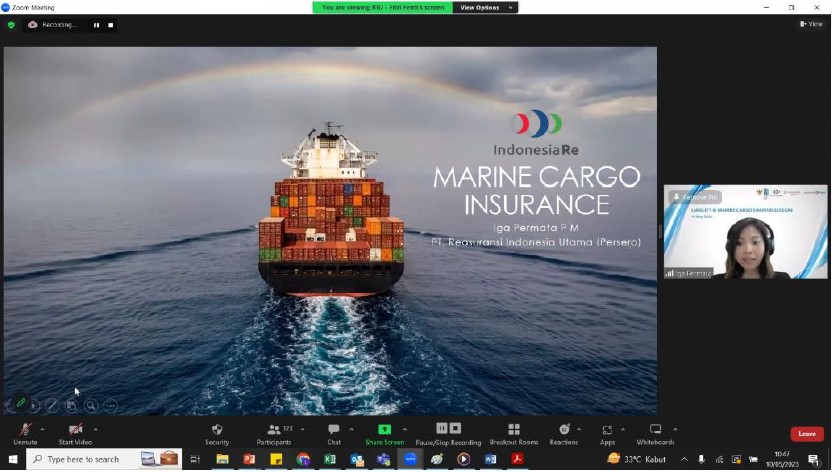The image size is (832, 472).
Task: Open the Security shield menu
Action: click(x=217, y=434)
